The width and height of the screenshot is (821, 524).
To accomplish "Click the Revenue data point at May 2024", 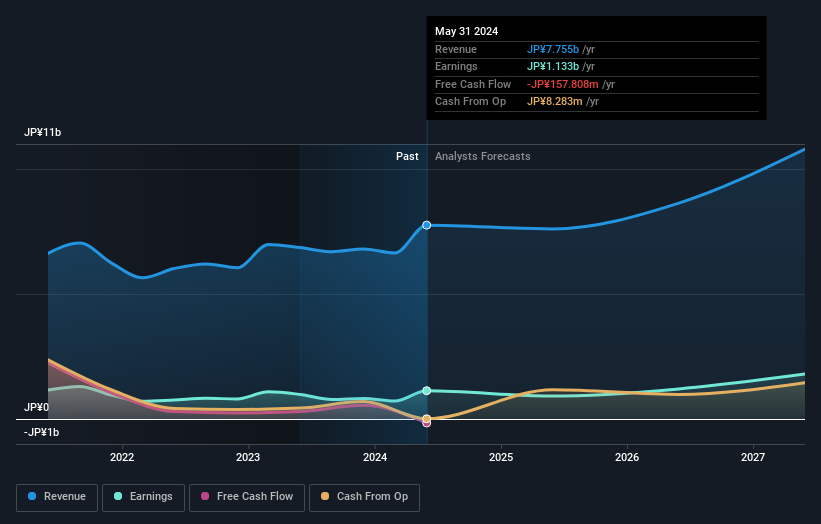I will [427, 225].
